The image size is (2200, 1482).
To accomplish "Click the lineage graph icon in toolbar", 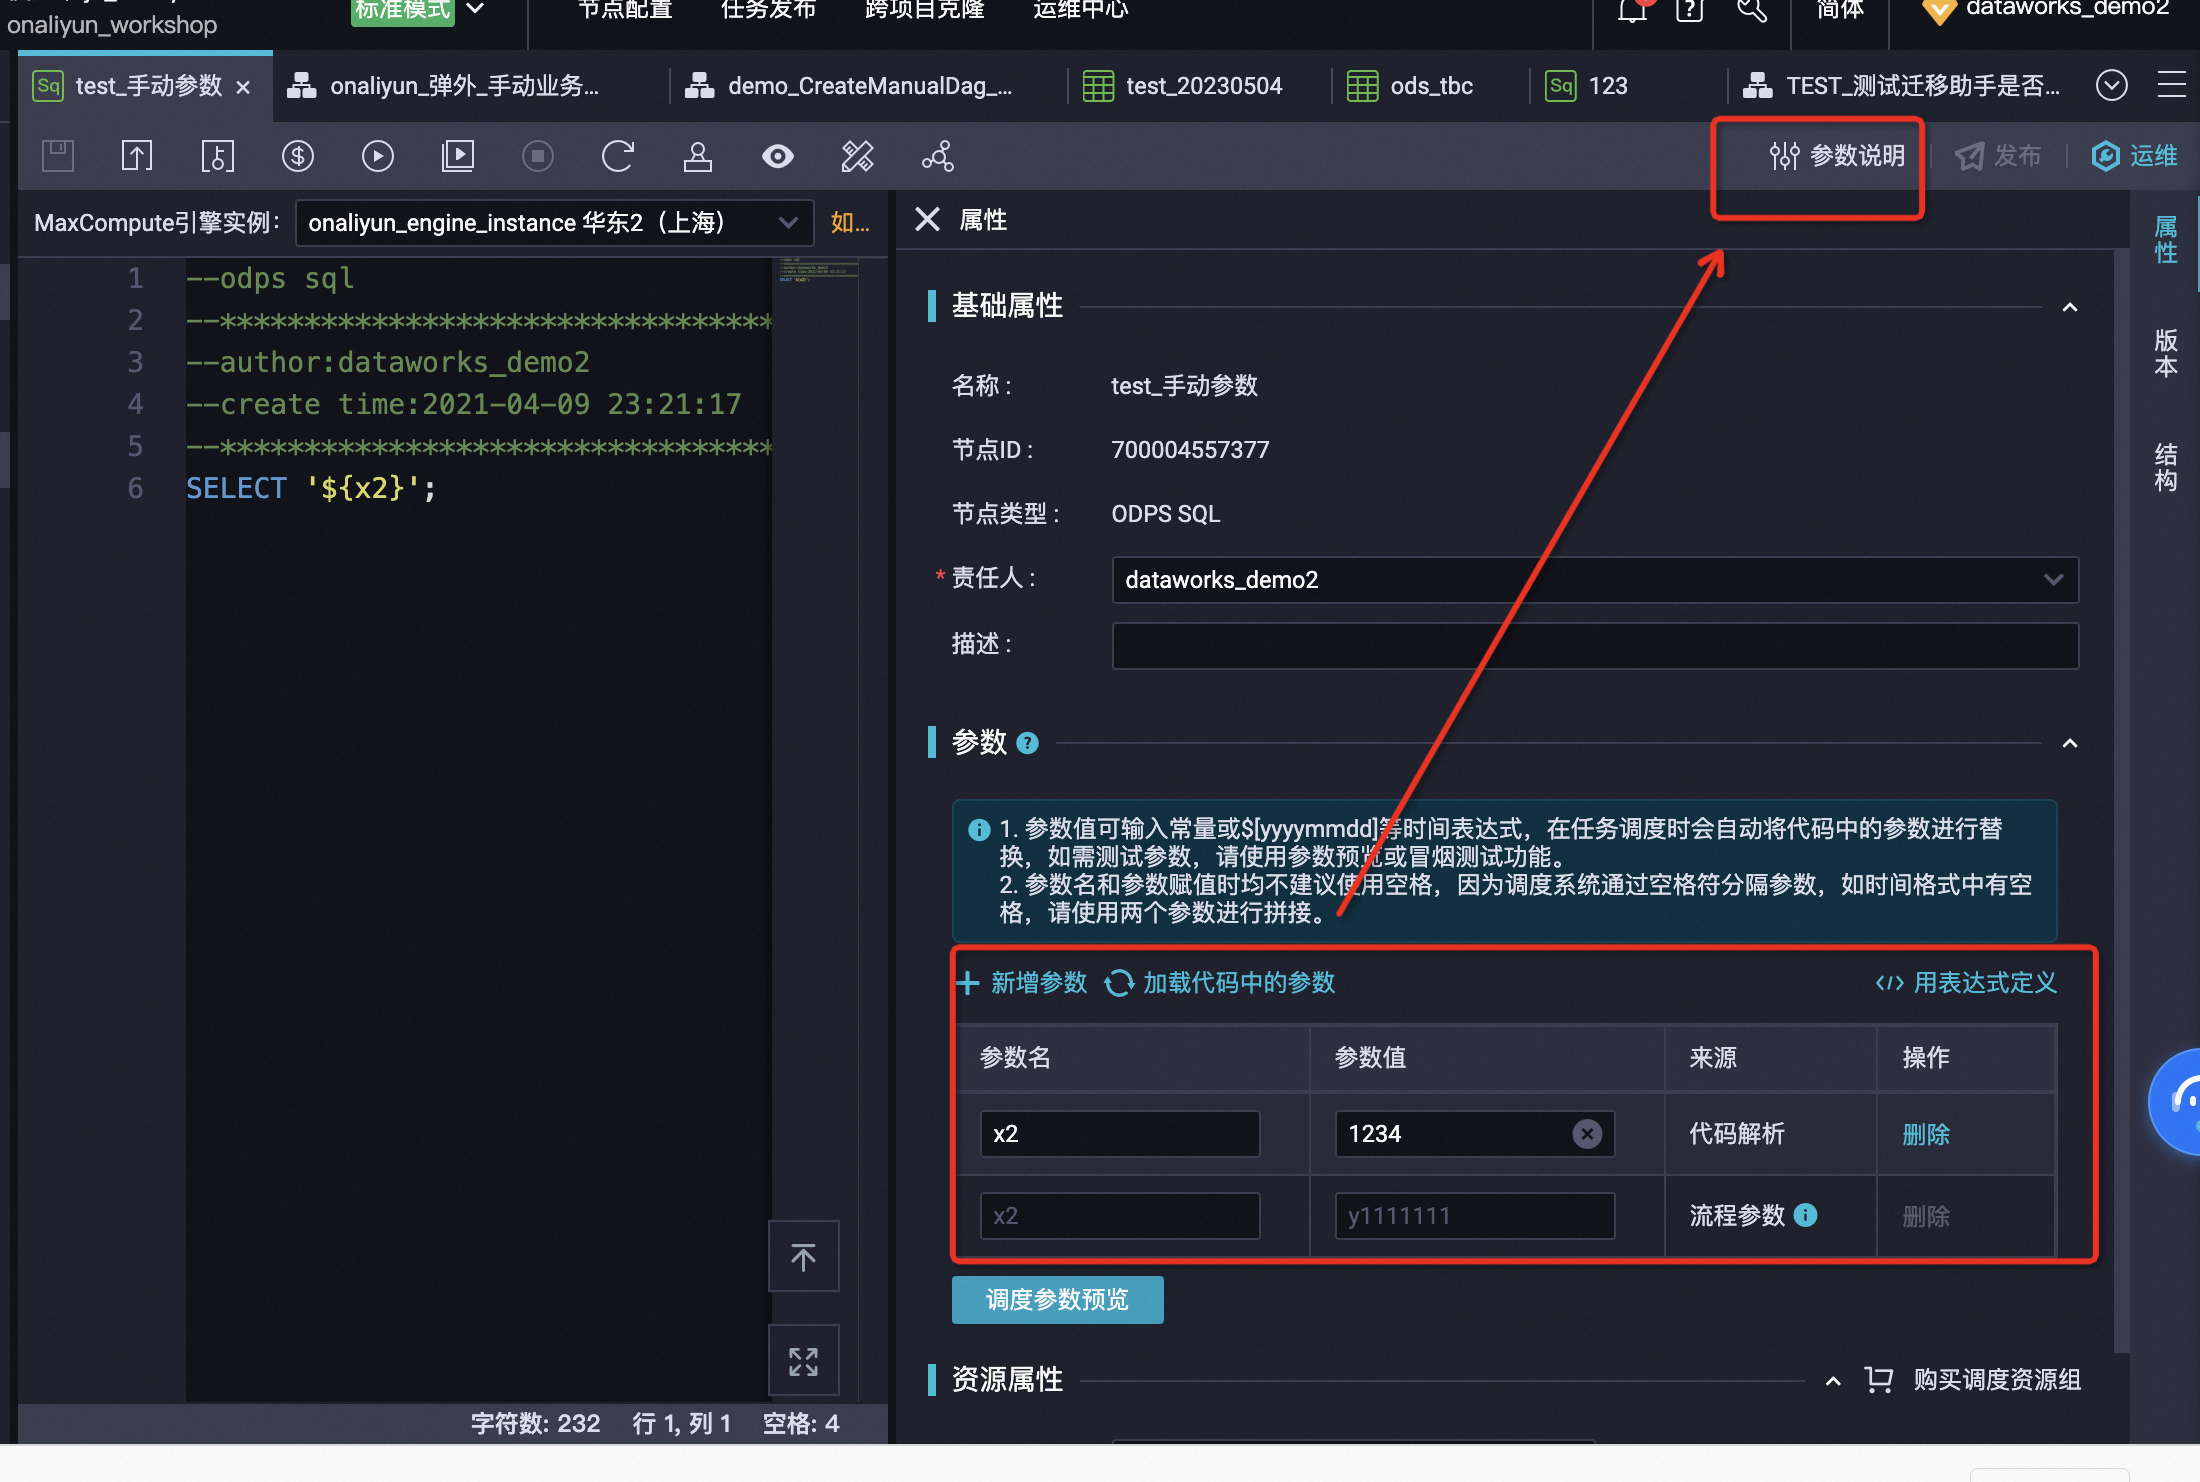I will pos(937,156).
